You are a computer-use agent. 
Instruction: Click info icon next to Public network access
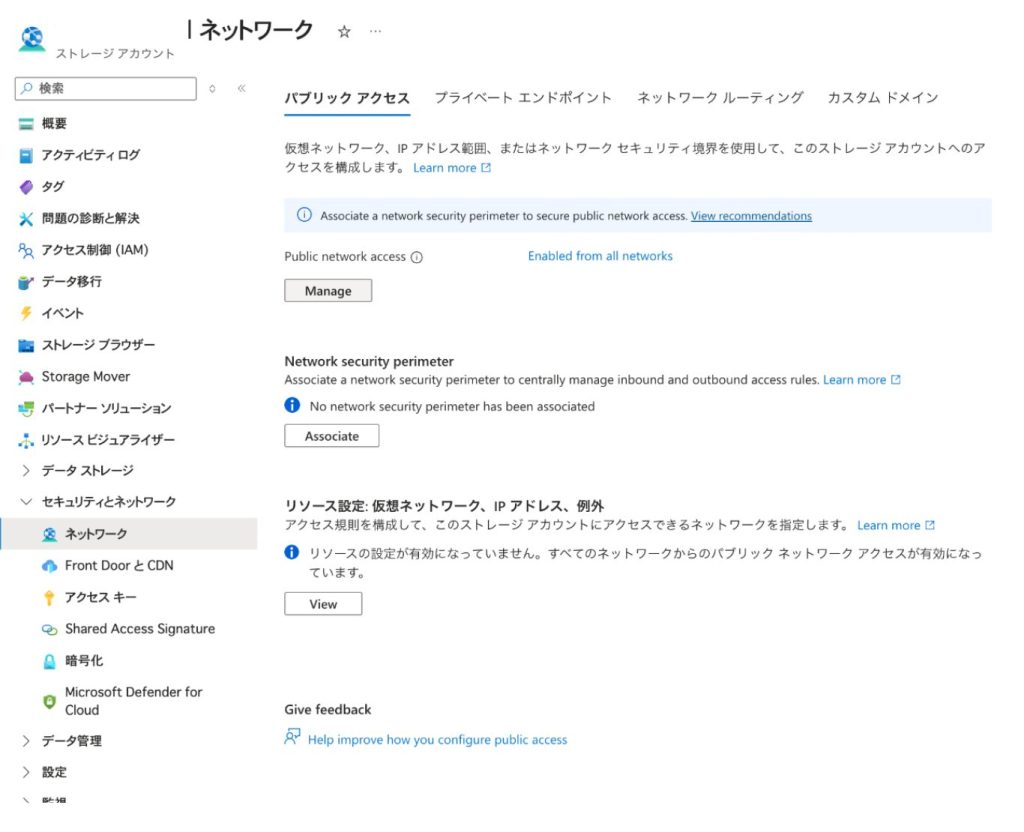(417, 257)
